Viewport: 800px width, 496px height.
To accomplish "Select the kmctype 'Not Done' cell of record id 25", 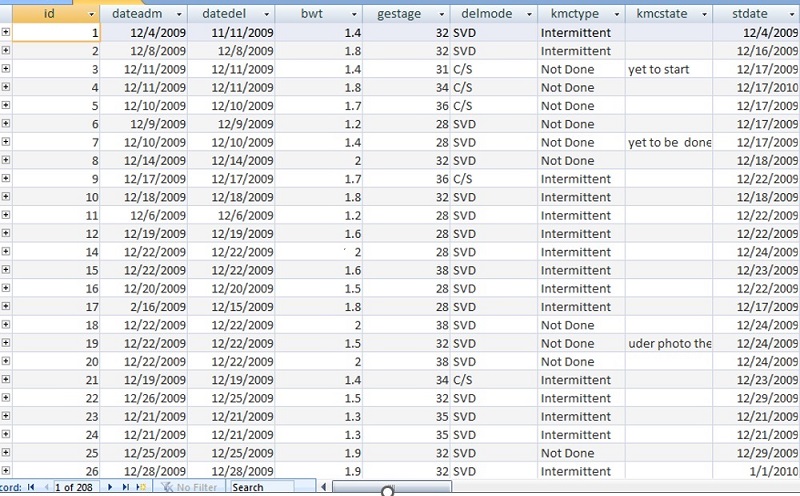I will click(581, 453).
